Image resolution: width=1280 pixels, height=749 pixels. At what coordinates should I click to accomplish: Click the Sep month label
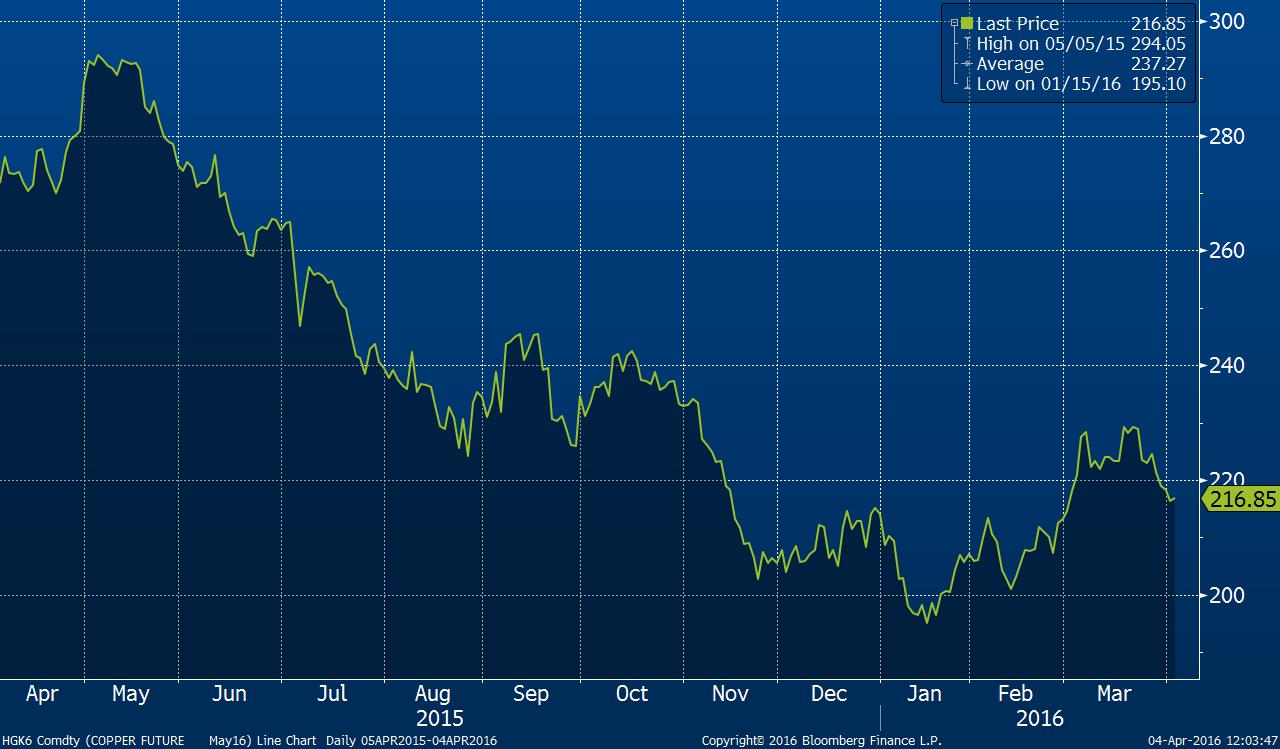coord(530,694)
